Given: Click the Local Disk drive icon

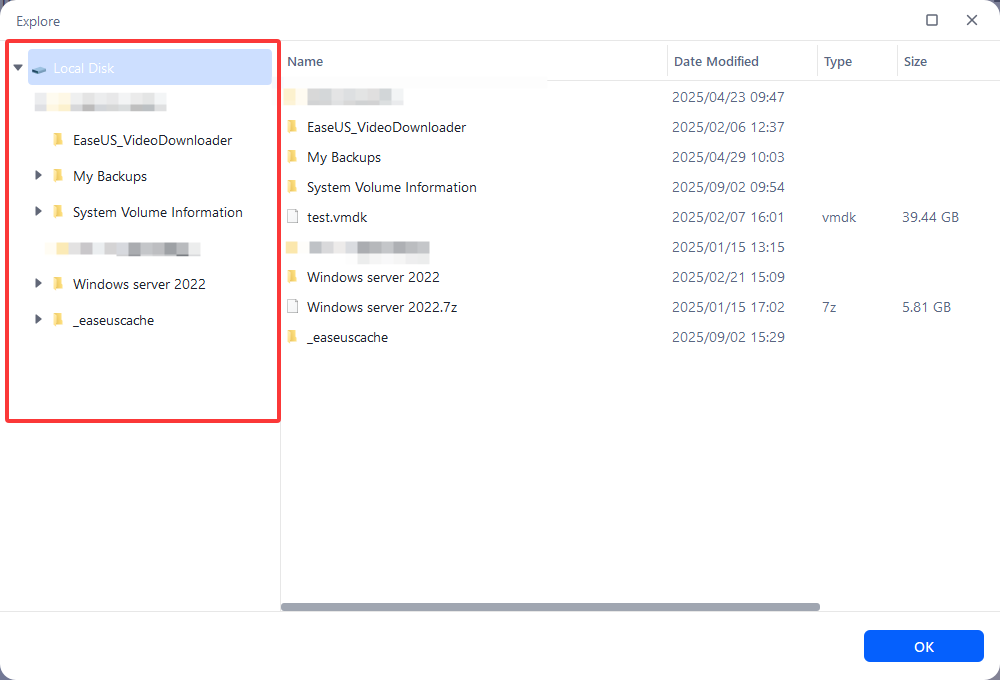Looking at the screenshot, I should tap(39, 69).
